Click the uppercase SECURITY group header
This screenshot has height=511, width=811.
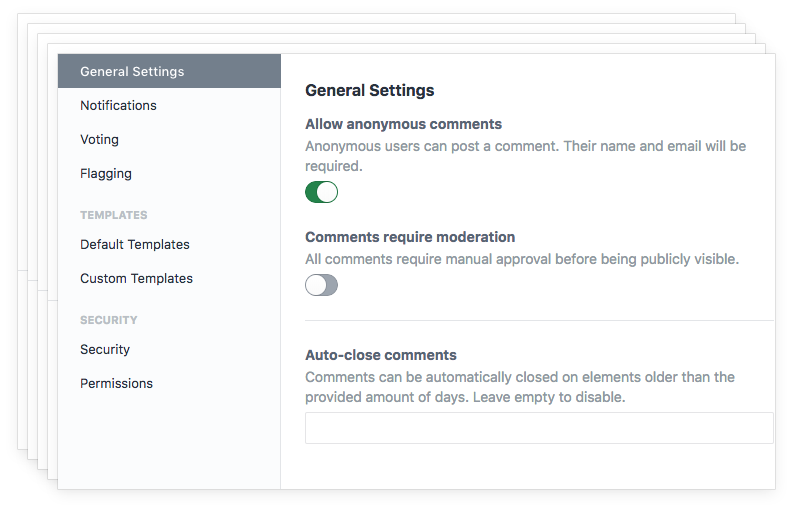coord(108,320)
